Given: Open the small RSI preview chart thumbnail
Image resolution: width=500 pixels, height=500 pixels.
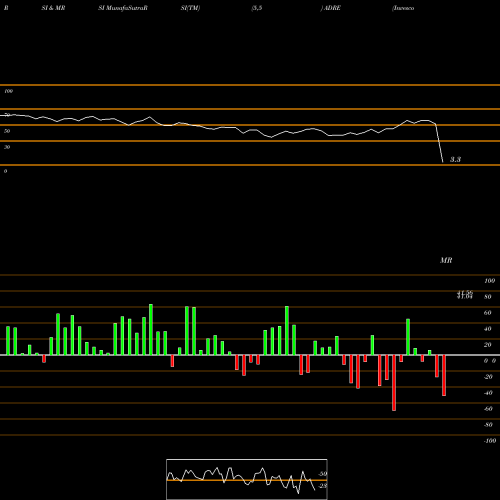Looking at the screenshot, I should click(x=247, y=479).
